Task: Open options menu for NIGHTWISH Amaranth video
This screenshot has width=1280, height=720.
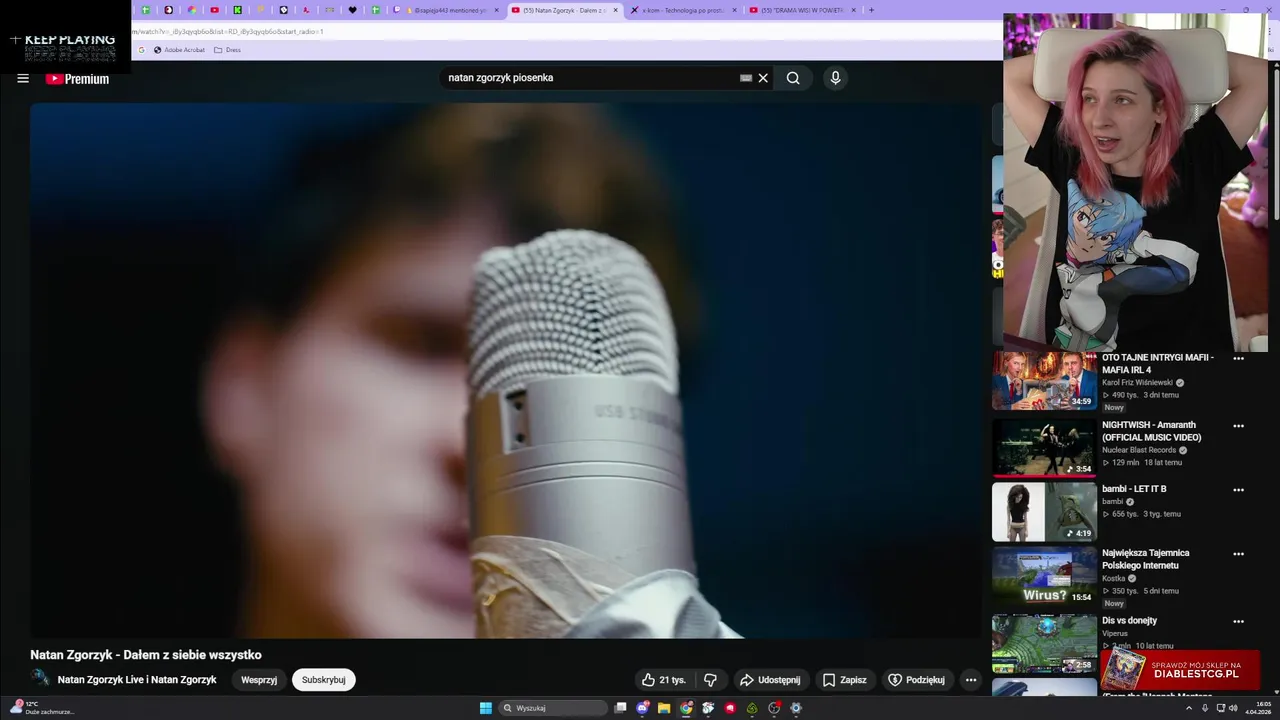Action: (x=1238, y=426)
